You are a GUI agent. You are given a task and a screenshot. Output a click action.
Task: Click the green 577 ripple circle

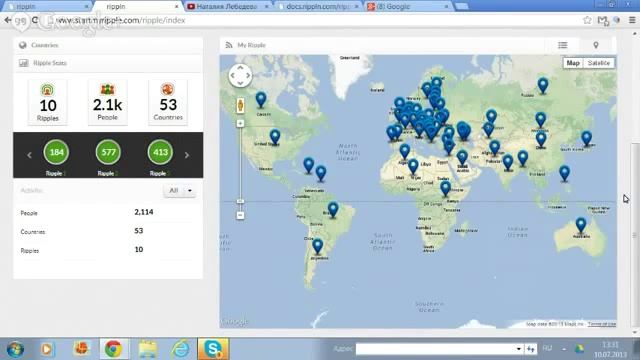pyautogui.click(x=108, y=152)
